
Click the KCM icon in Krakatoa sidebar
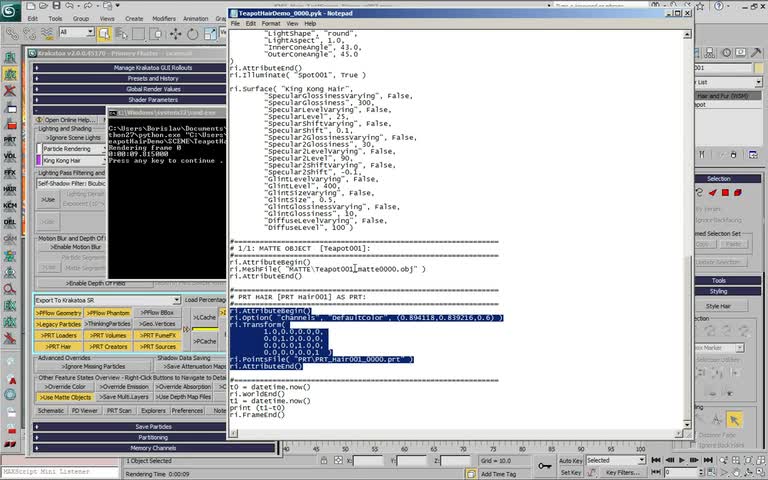tap(10, 206)
